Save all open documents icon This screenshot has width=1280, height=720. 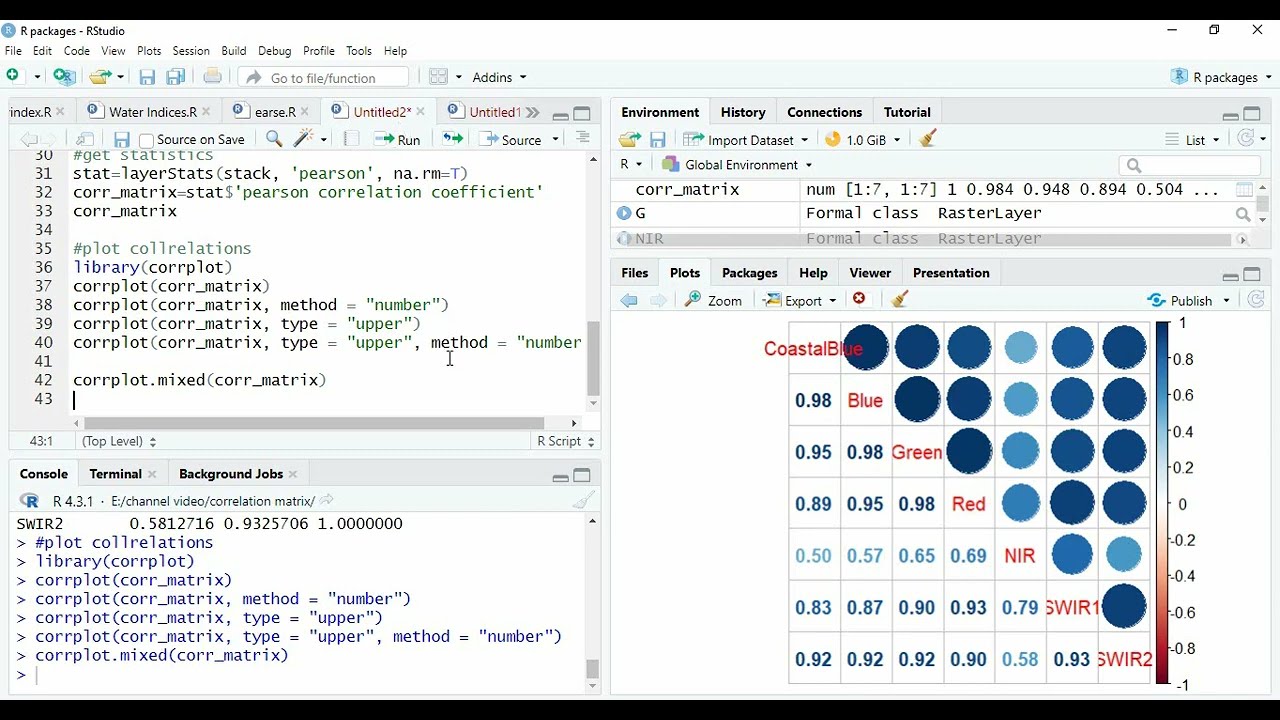176,77
